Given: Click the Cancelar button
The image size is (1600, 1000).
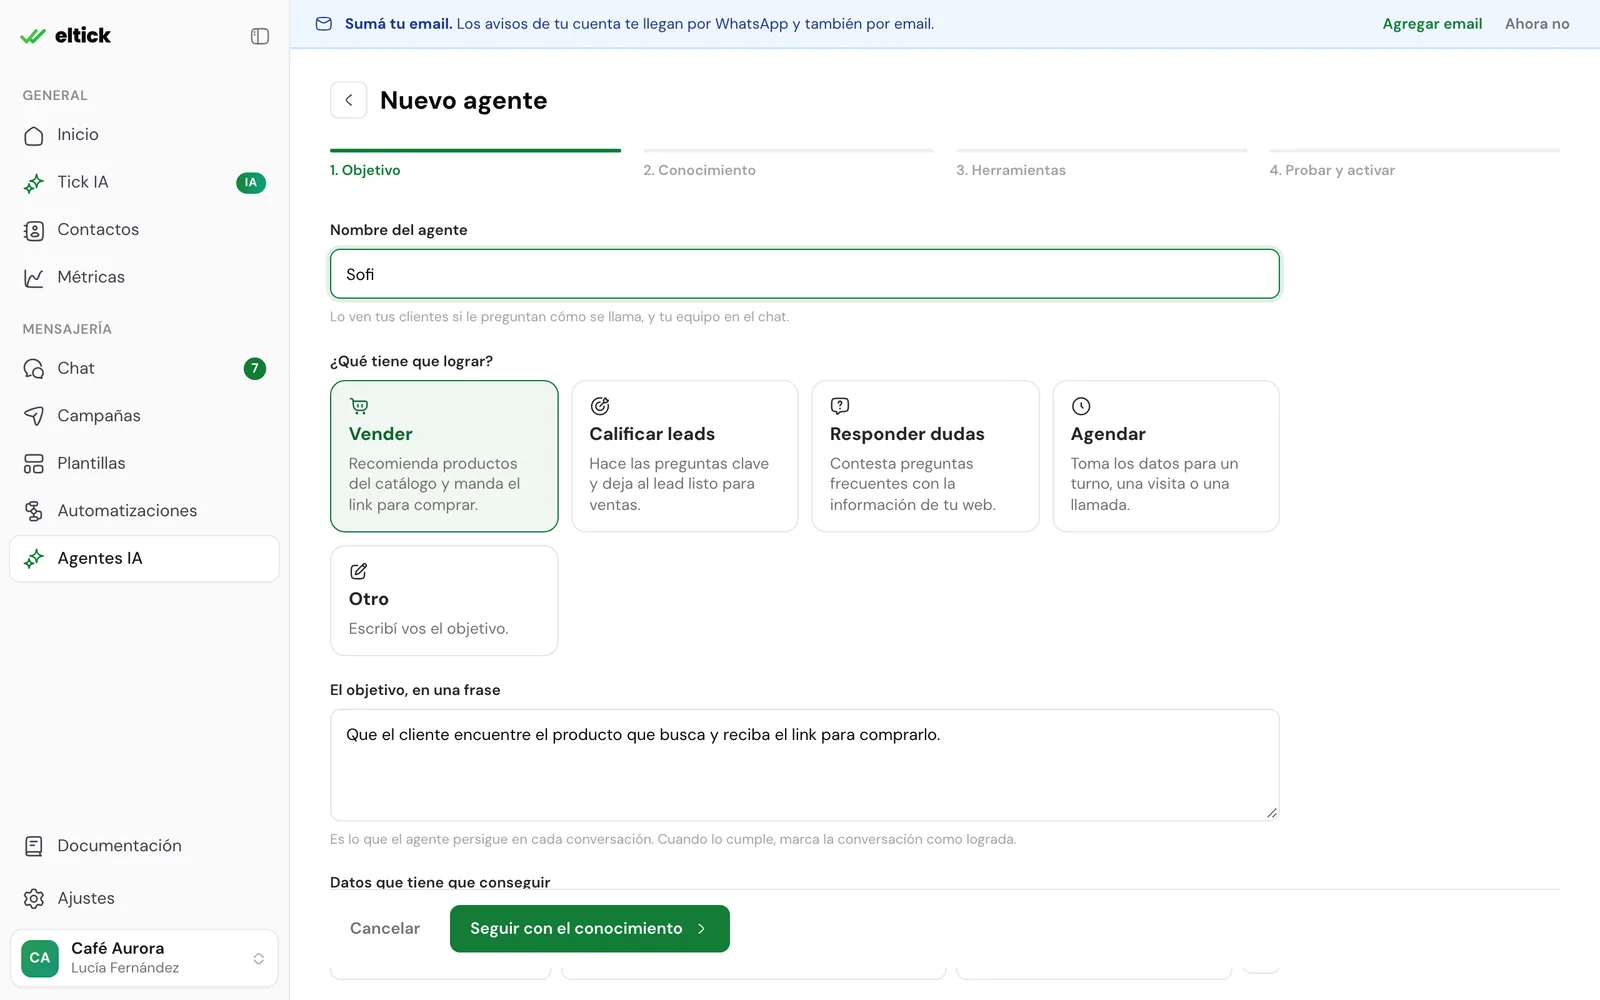Looking at the screenshot, I should click(385, 929).
